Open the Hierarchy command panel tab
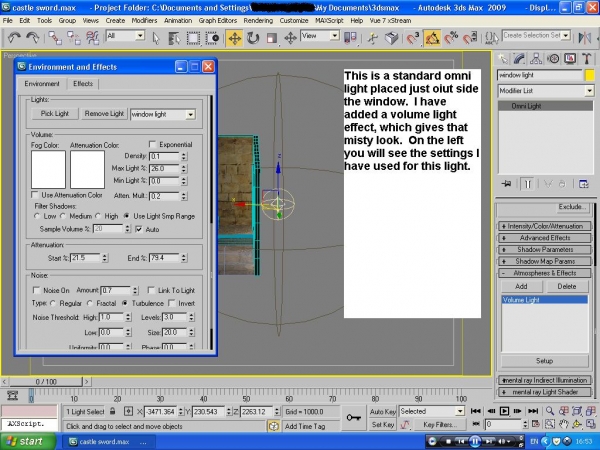This screenshot has height=450, width=600. [x=536, y=59]
